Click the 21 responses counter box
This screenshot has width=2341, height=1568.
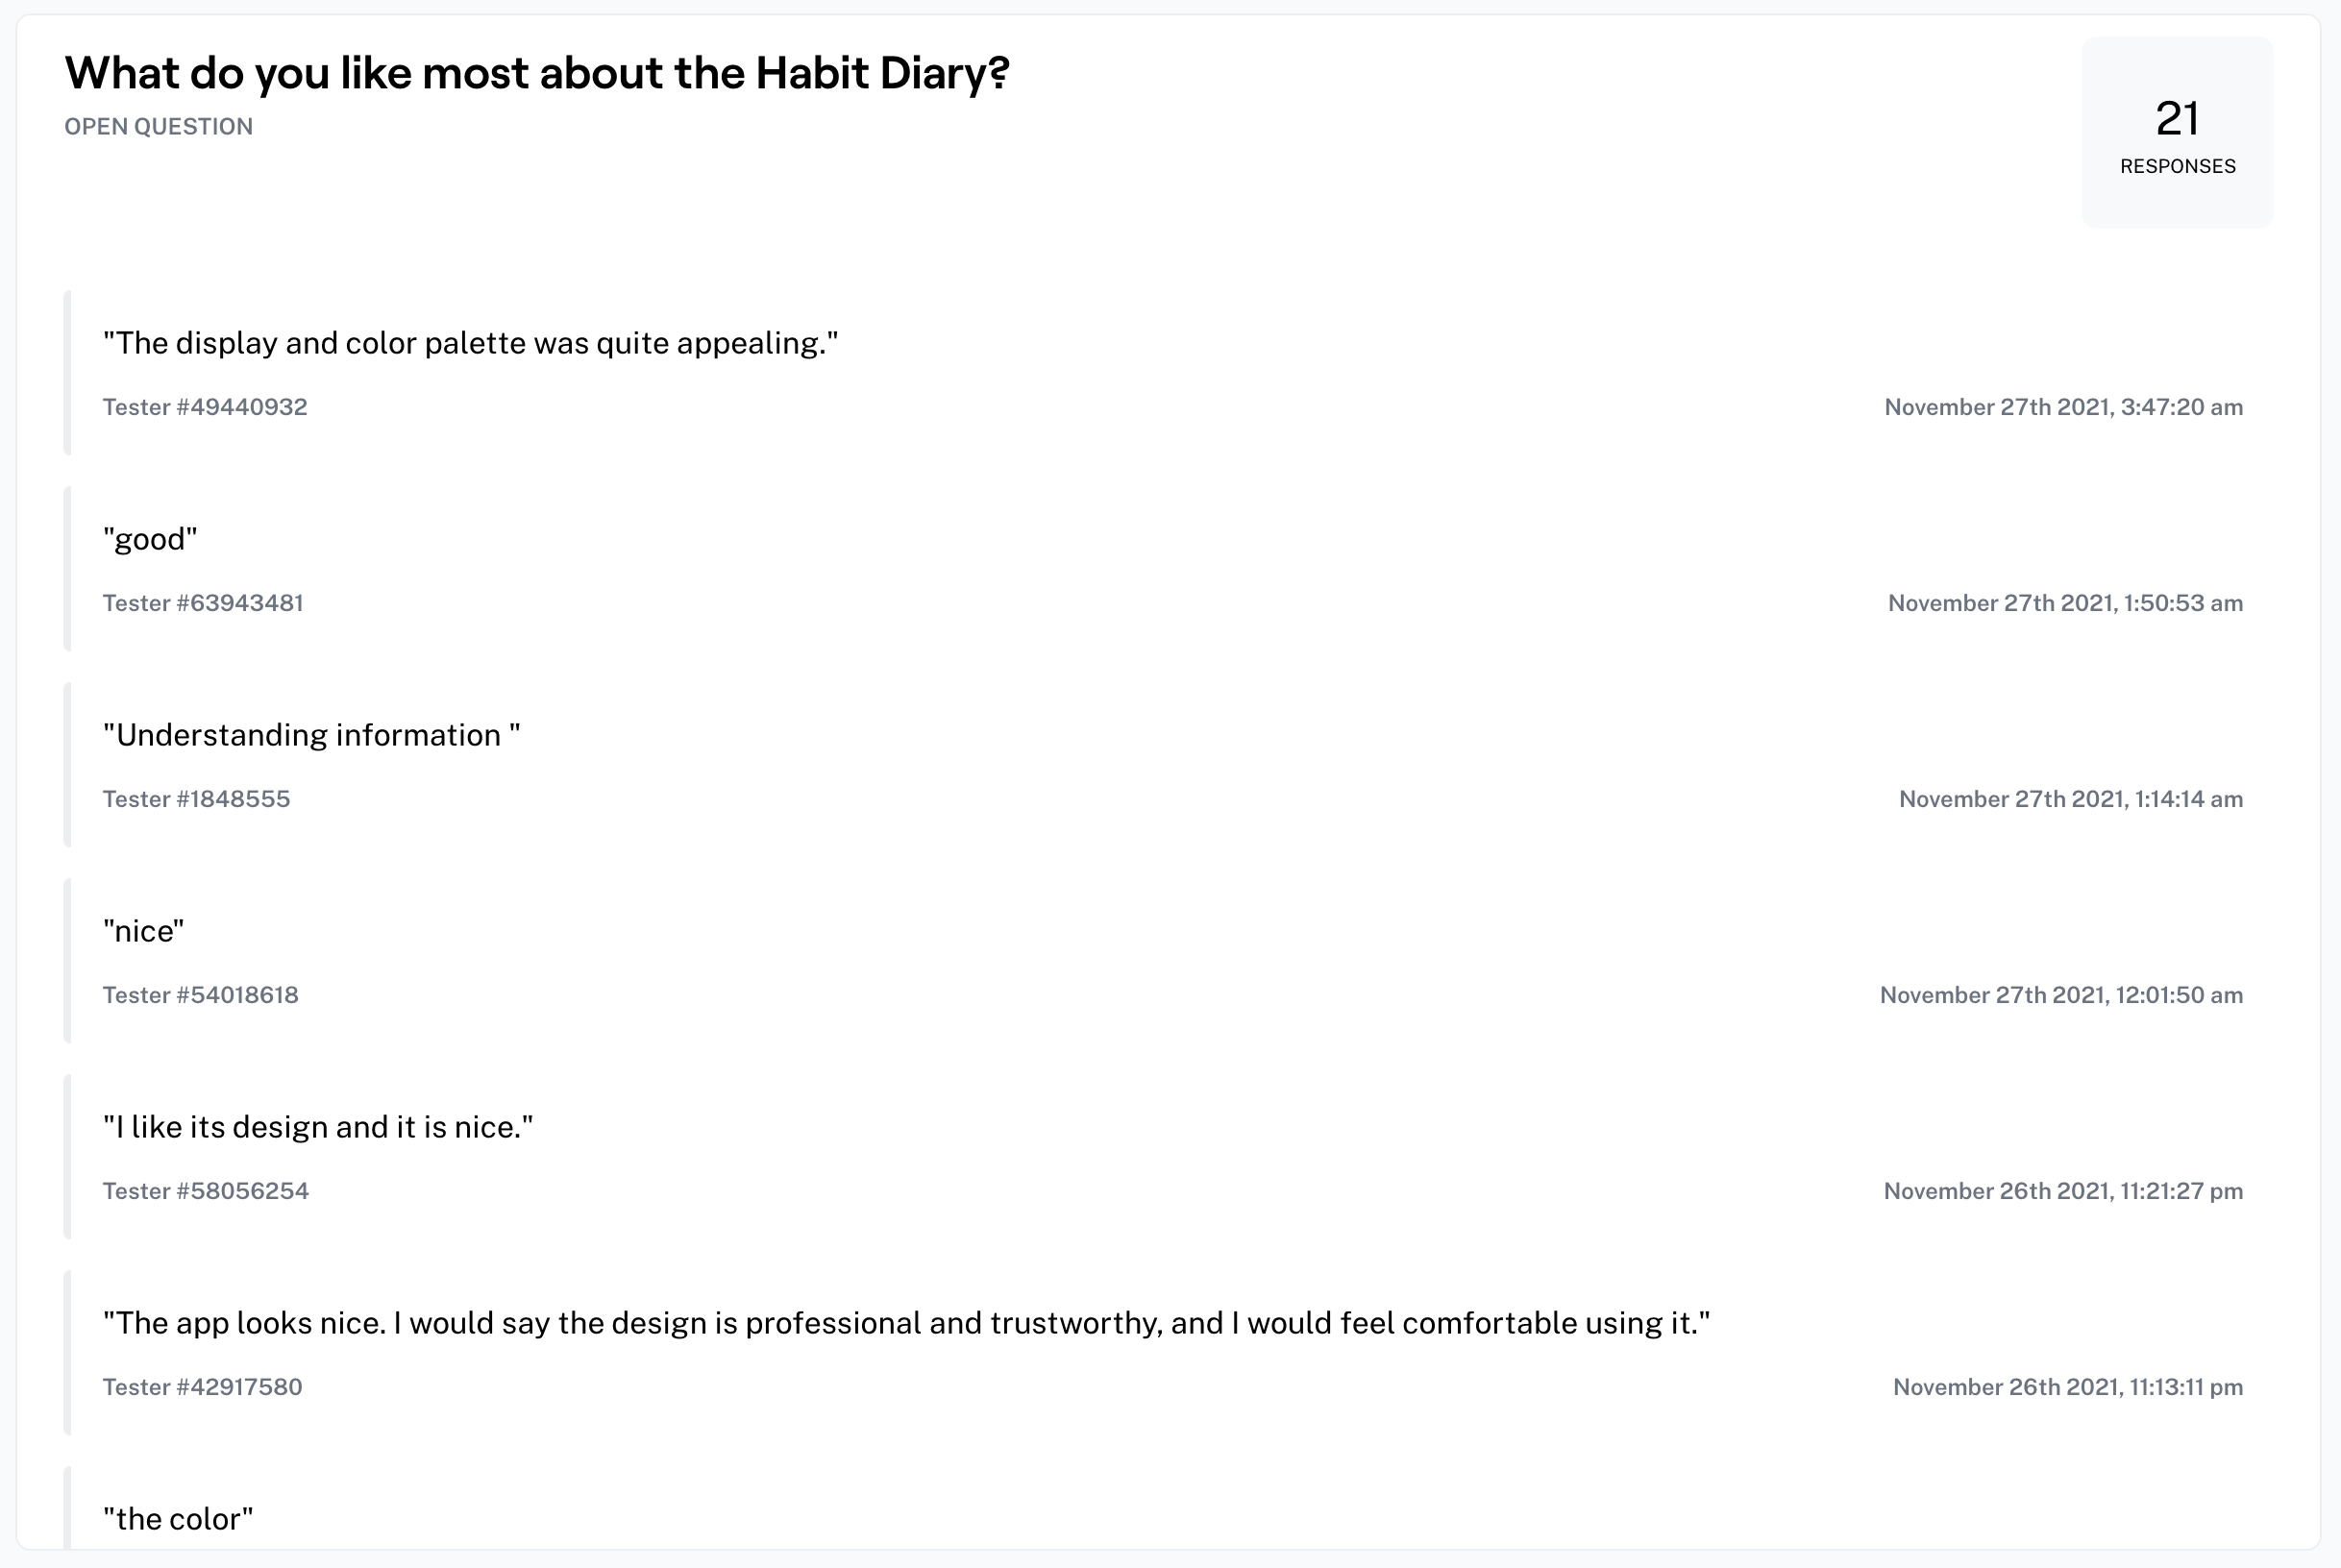[2176, 133]
